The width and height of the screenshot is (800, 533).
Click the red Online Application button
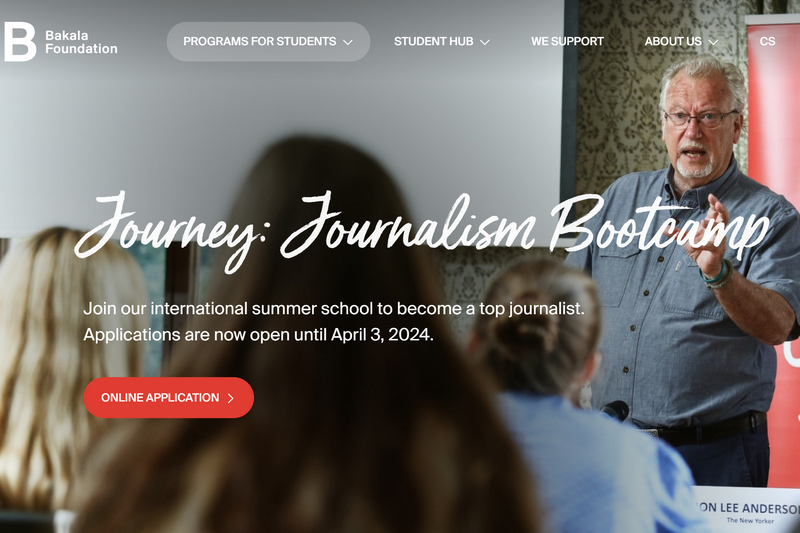click(169, 398)
